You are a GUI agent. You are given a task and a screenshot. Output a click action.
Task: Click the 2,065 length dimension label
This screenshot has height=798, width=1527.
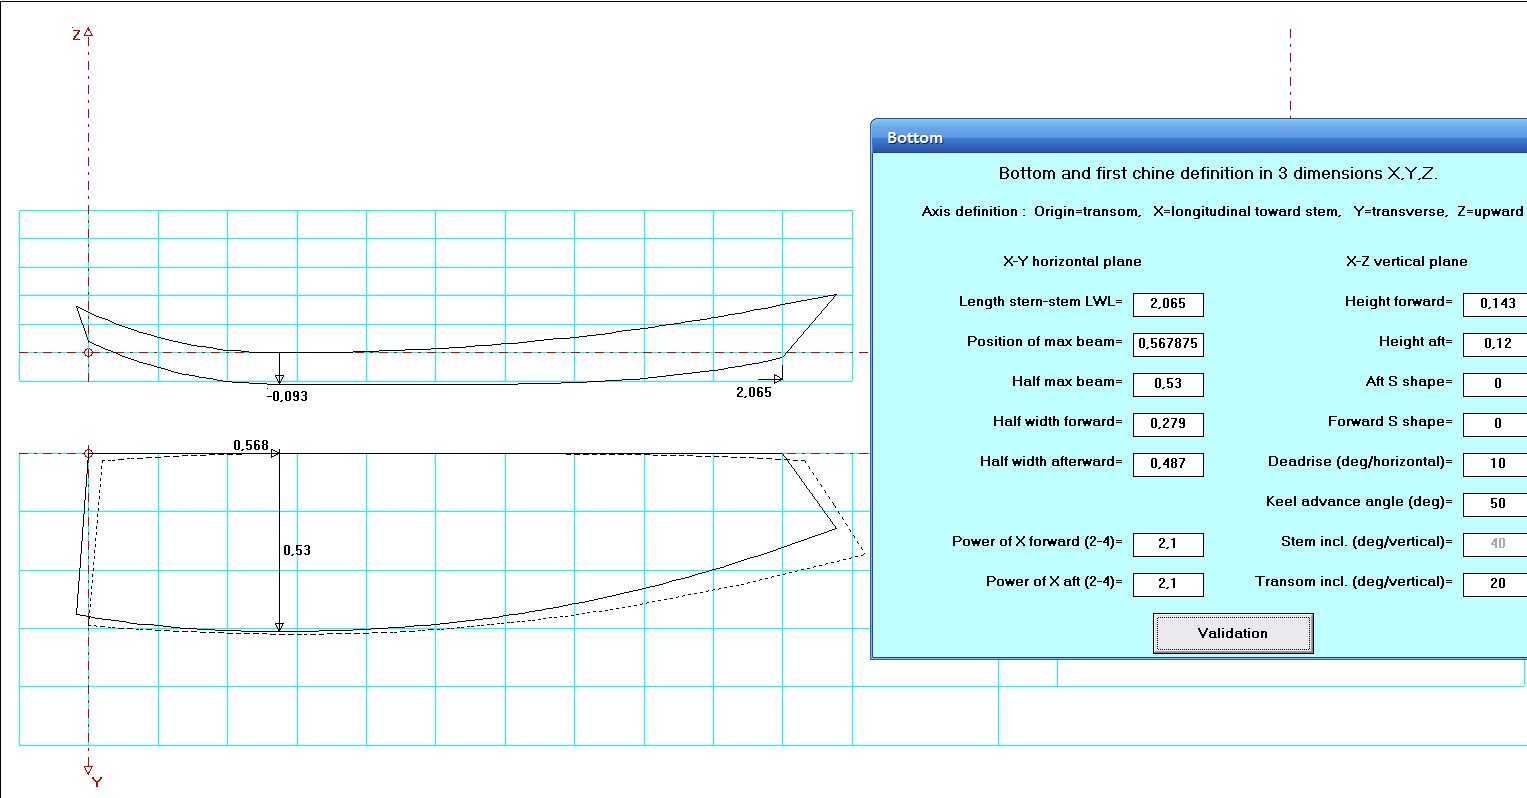753,393
